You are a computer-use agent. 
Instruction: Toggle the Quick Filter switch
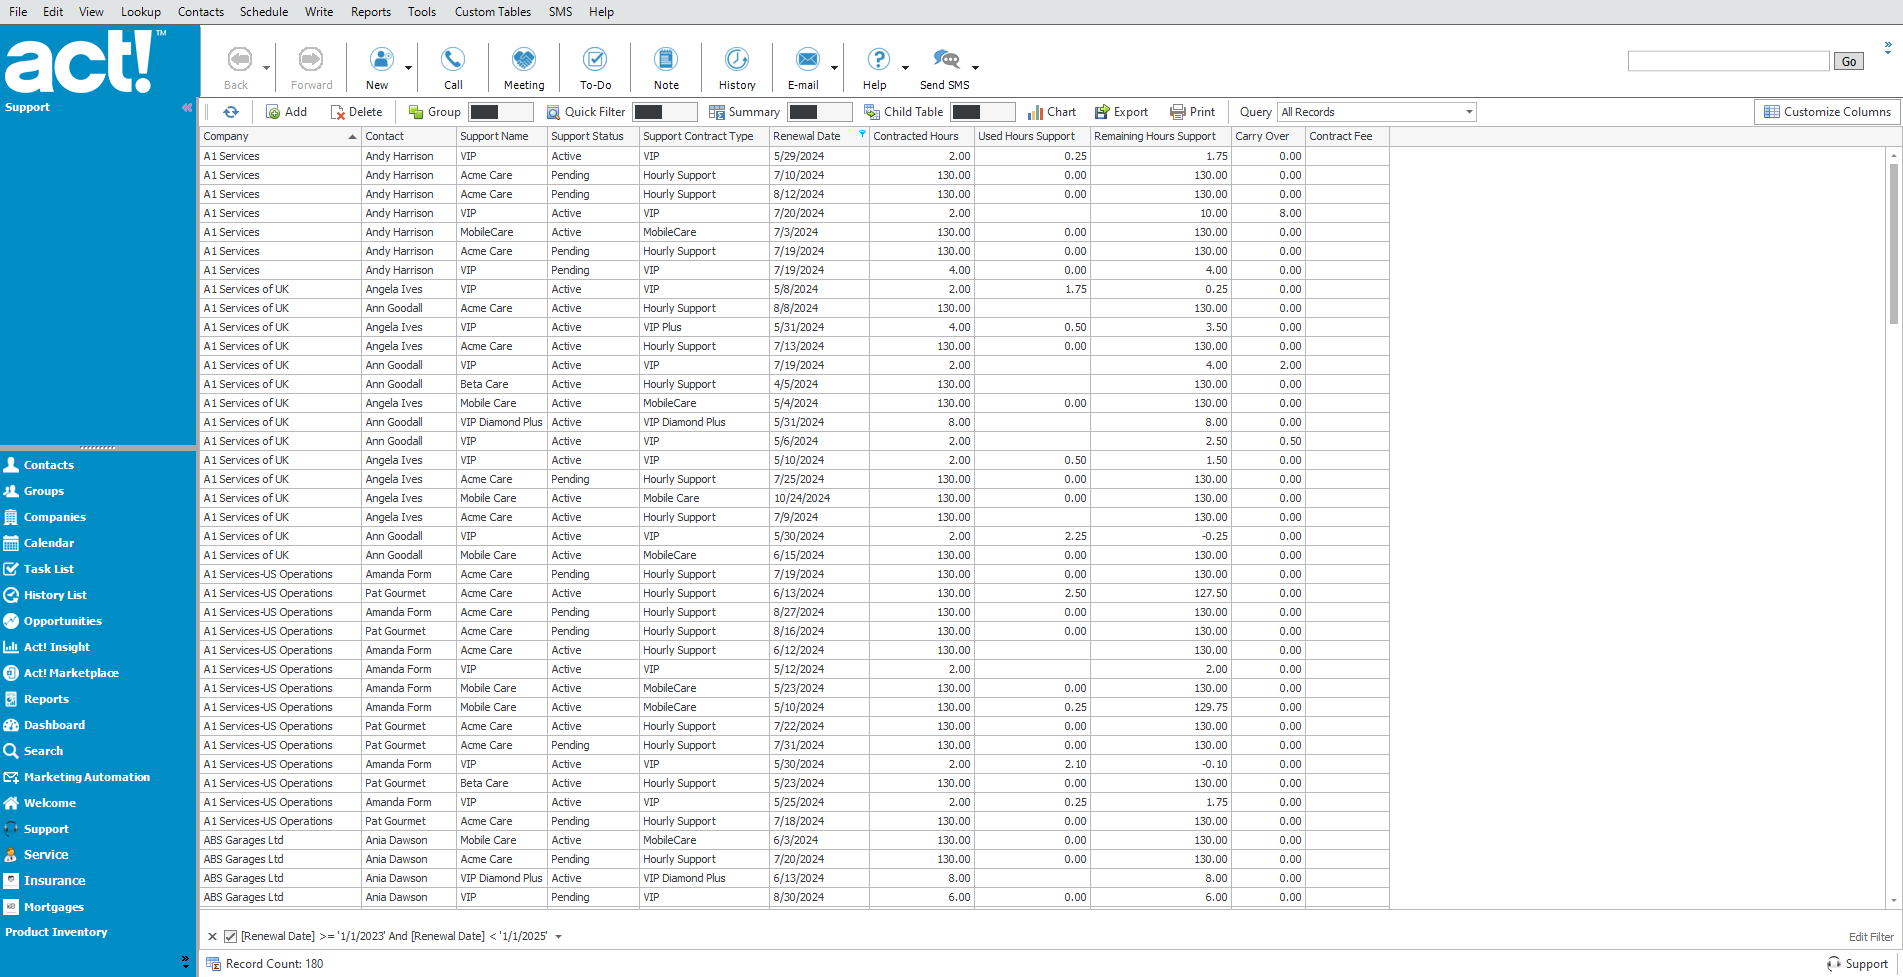[665, 112]
